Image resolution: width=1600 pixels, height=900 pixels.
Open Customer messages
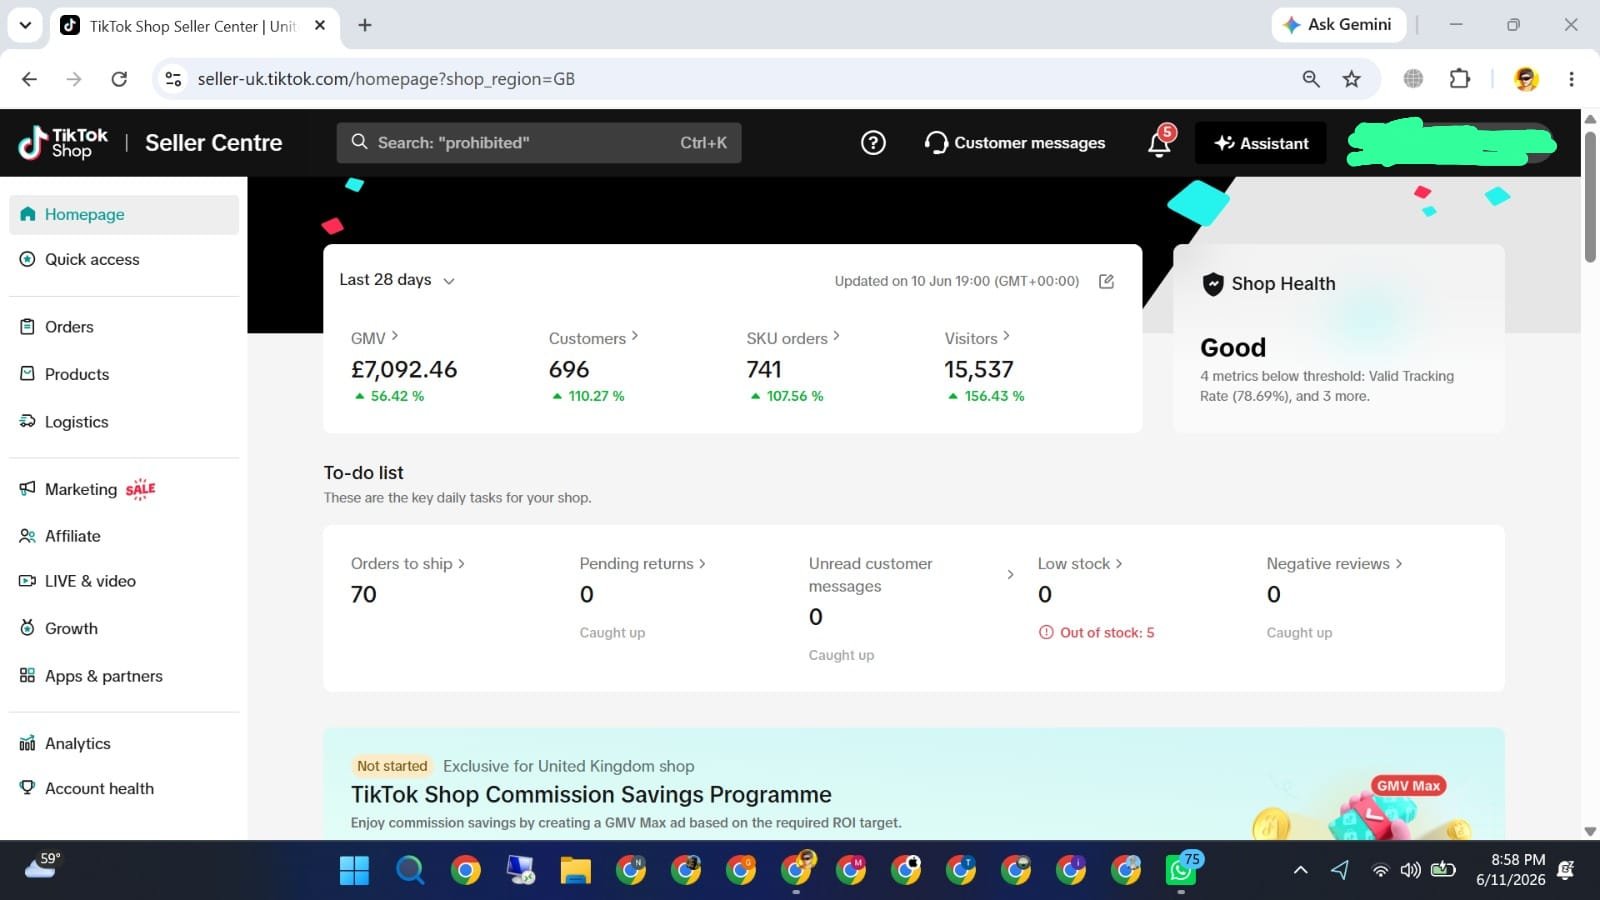coord(1015,143)
